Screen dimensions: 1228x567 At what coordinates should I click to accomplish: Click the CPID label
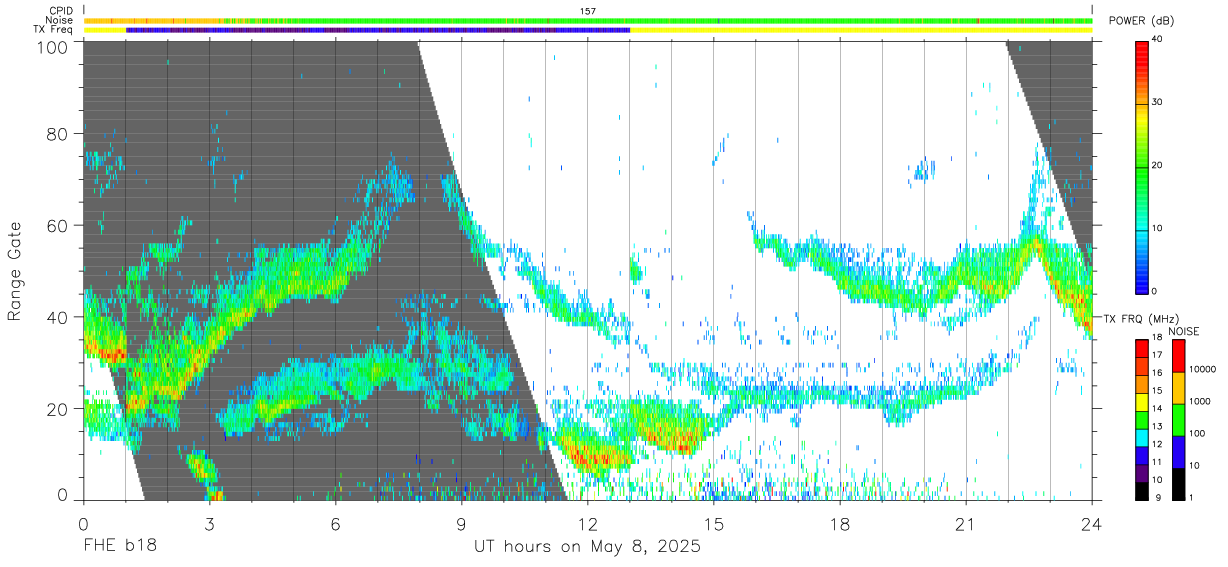pyautogui.click(x=60, y=10)
